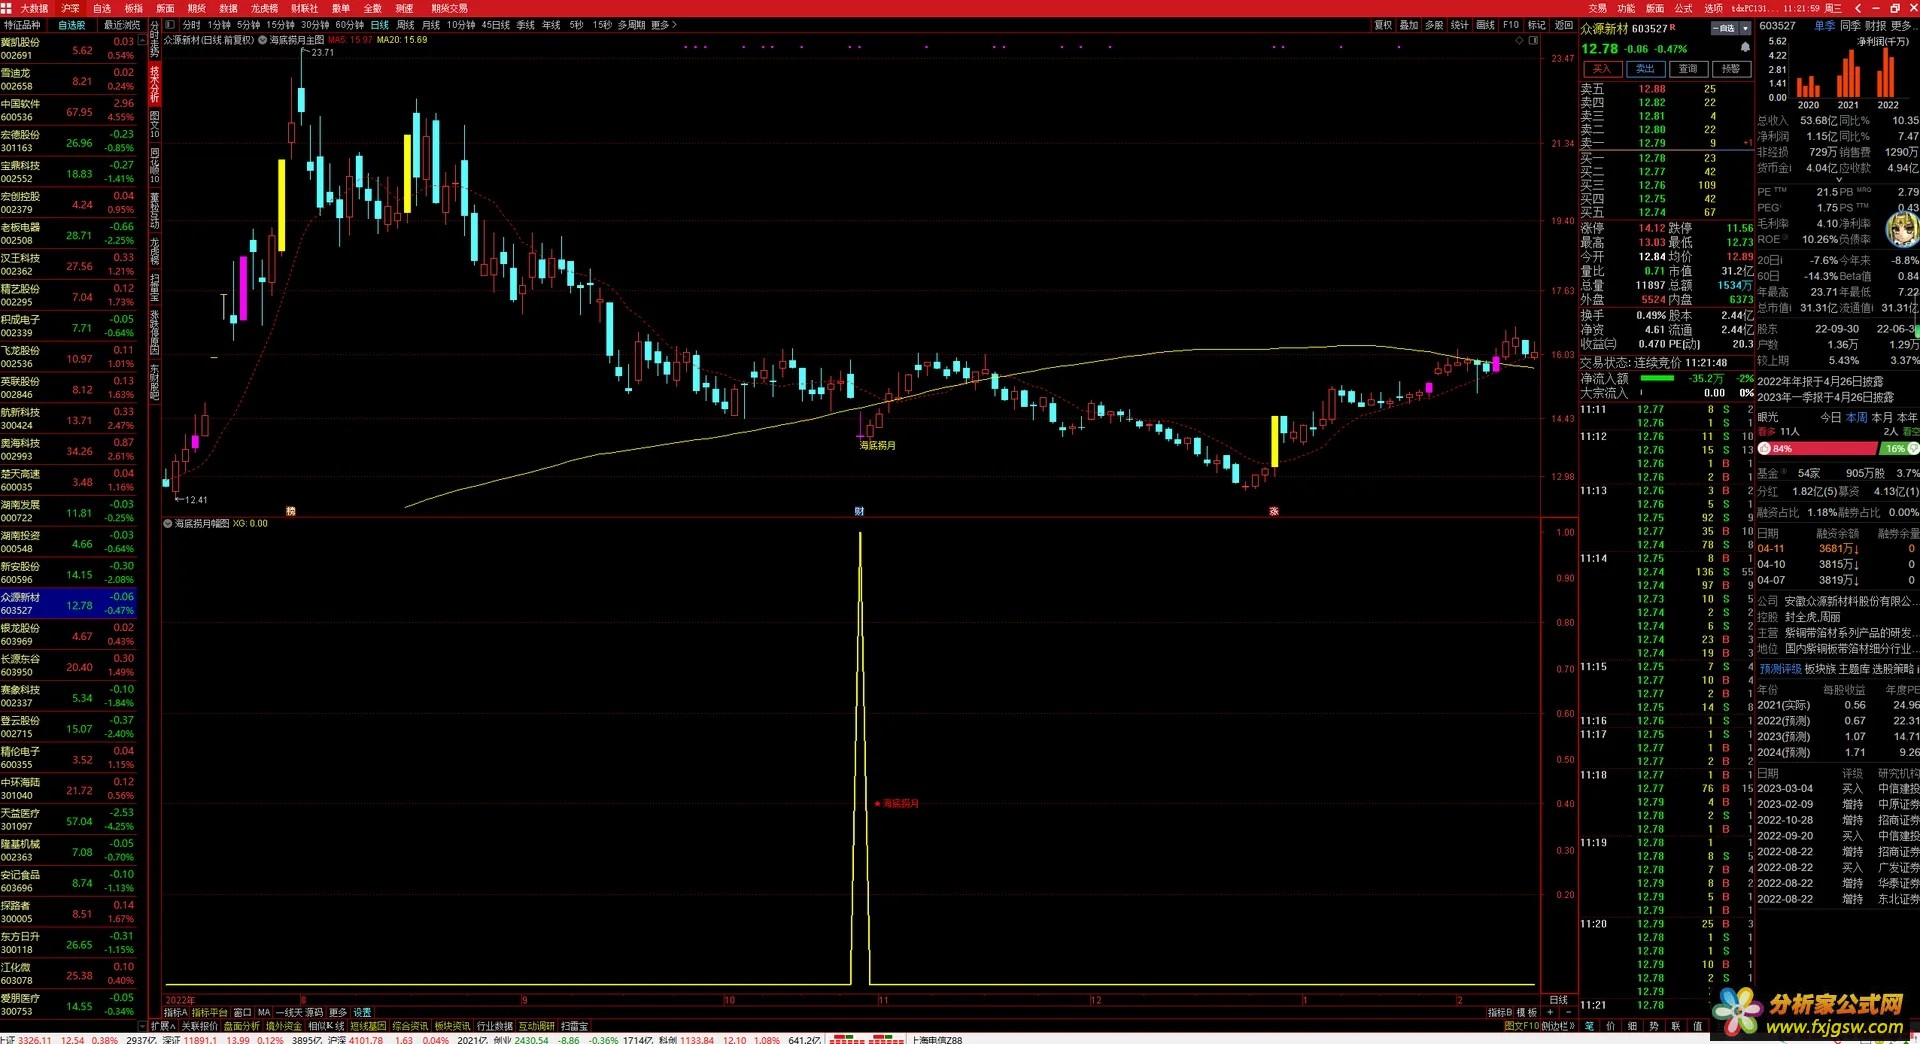Open 期货交易 menu in top bar

pyautogui.click(x=449, y=8)
